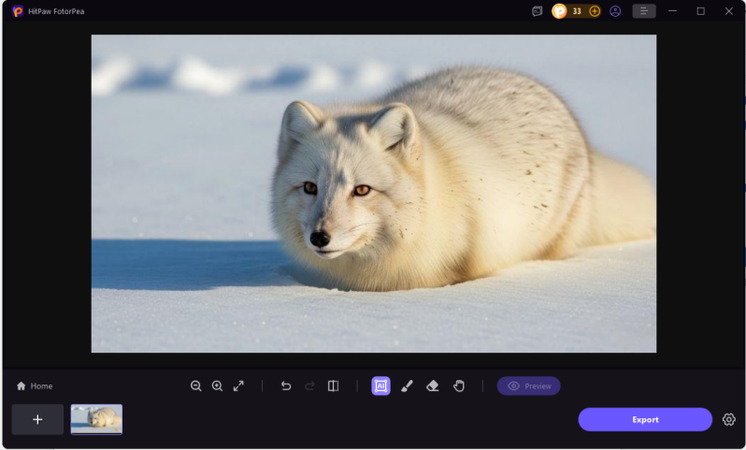Select the AI selection tool
Image resolution: width=746 pixels, height=450 pixels.
[381, 386]
